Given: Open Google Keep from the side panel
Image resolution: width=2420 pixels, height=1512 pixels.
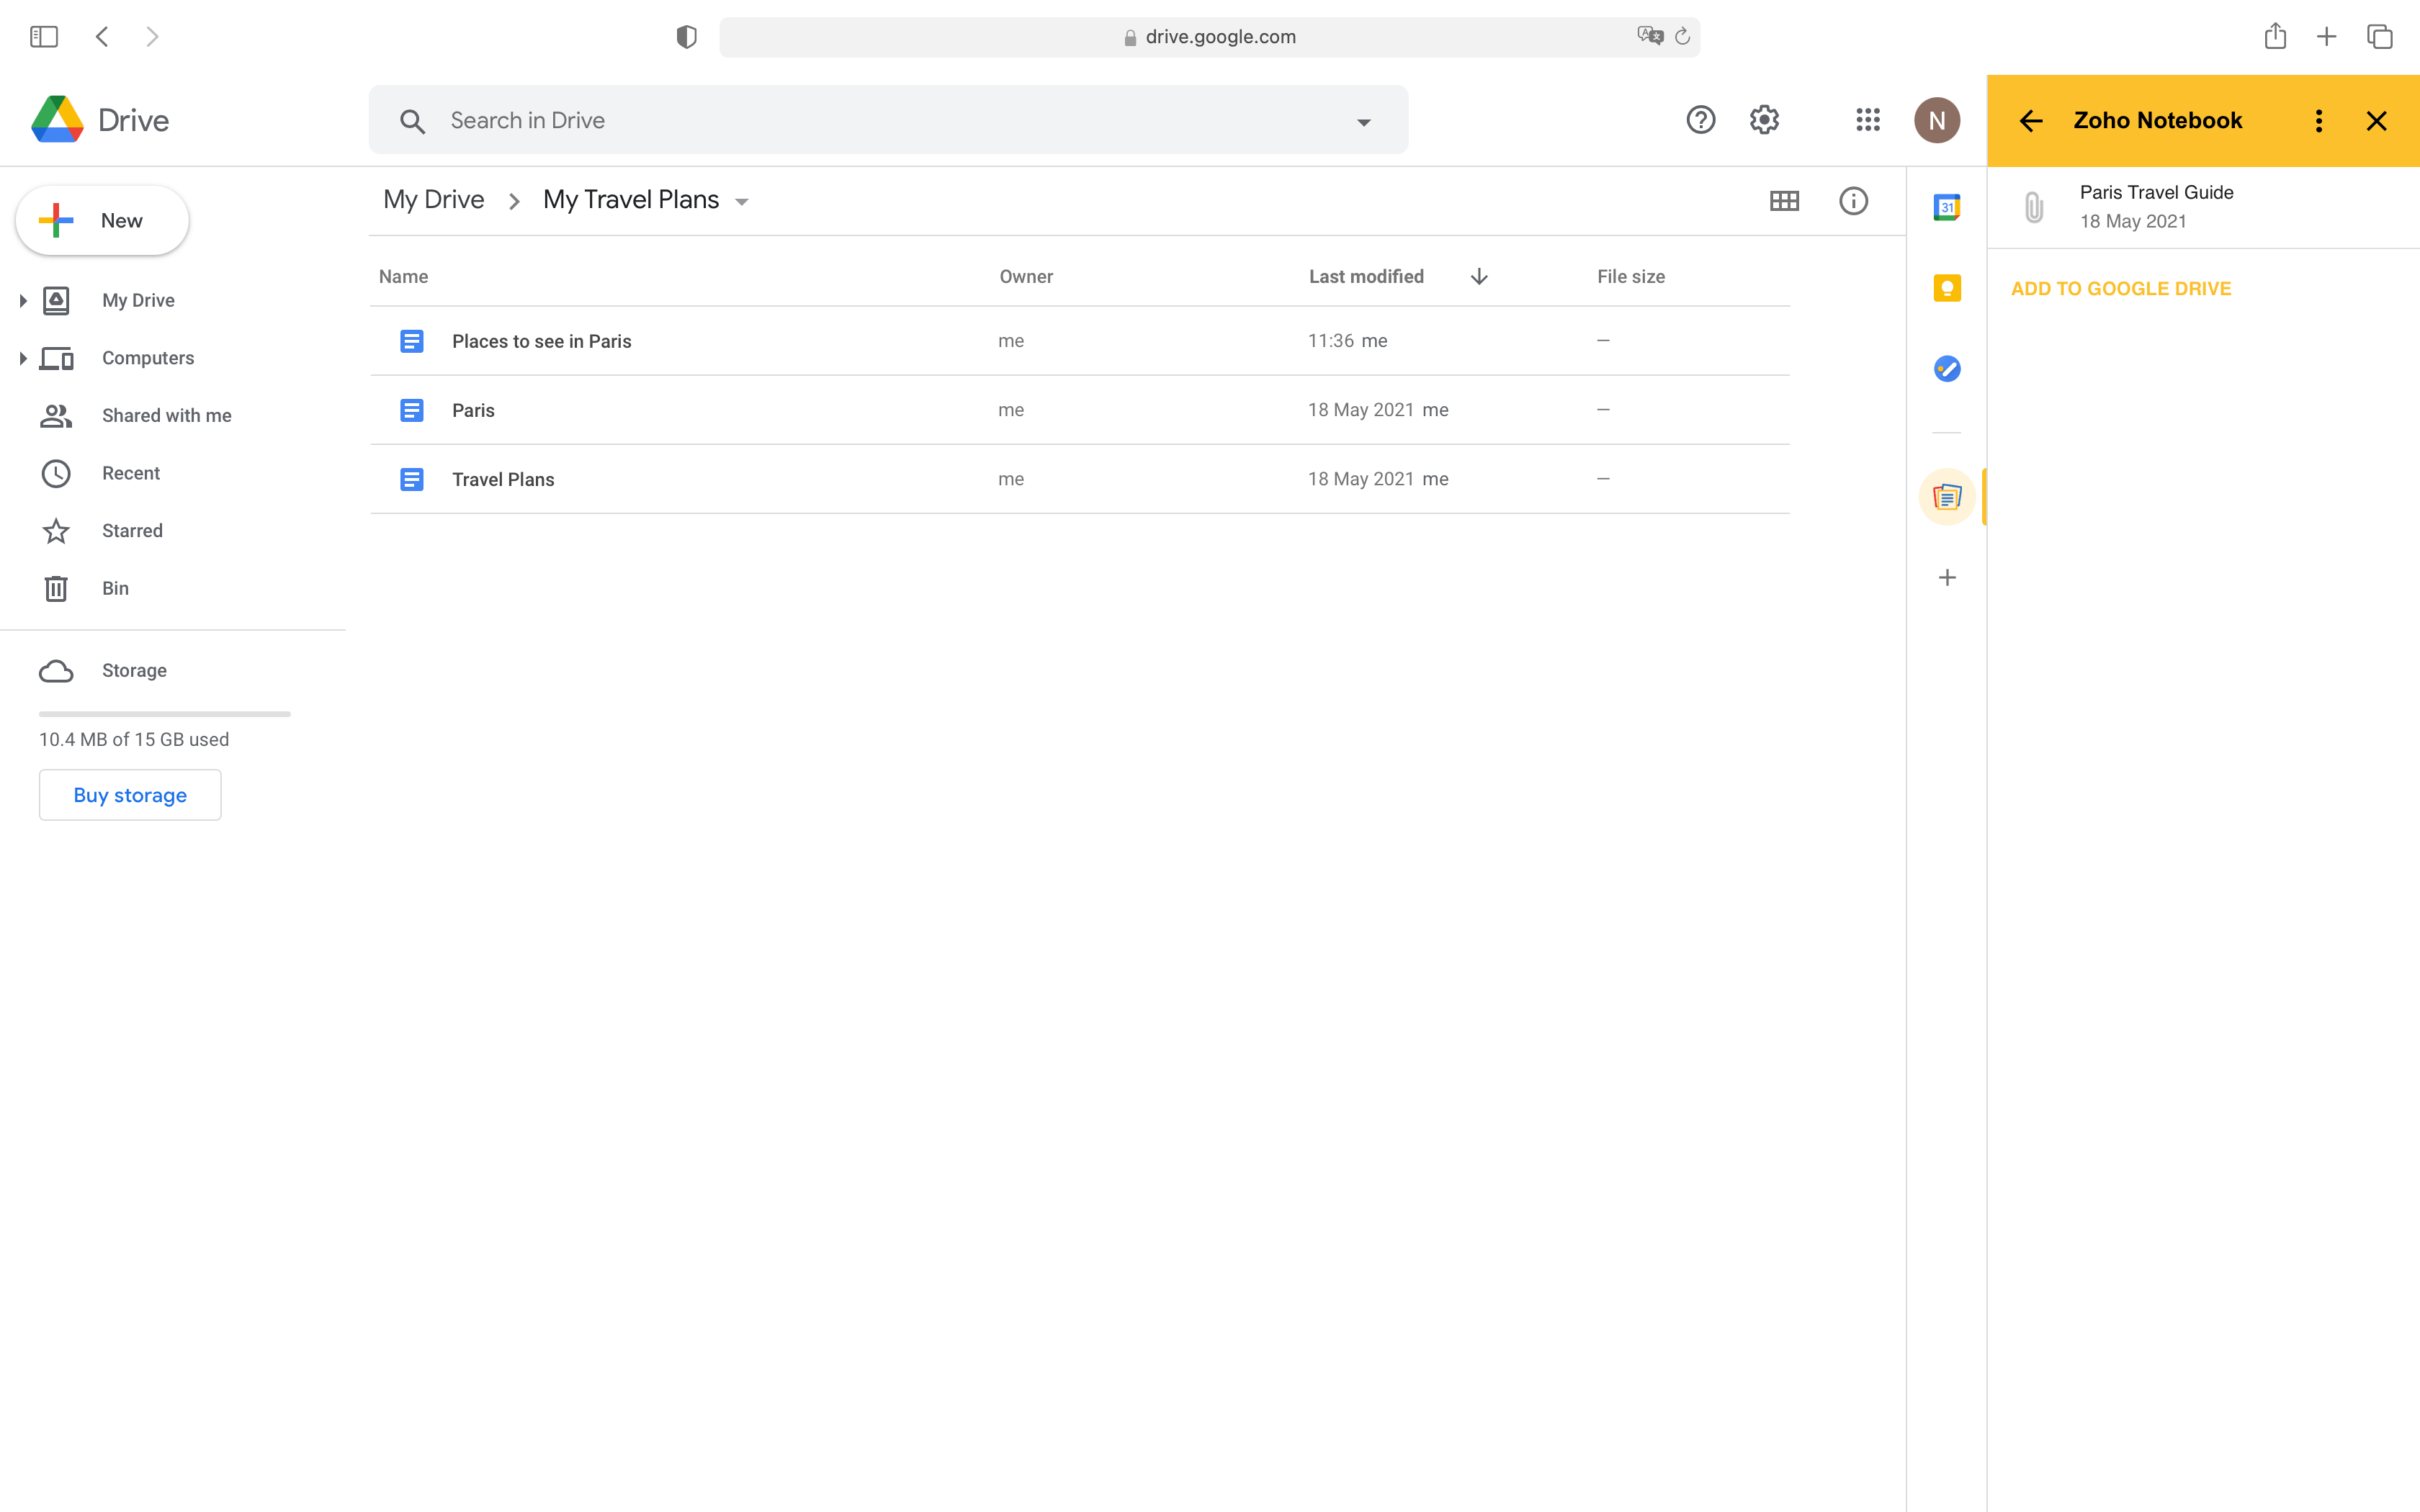Looking at the screenshot, I should pyautogui.click(x=1947, y=287).
